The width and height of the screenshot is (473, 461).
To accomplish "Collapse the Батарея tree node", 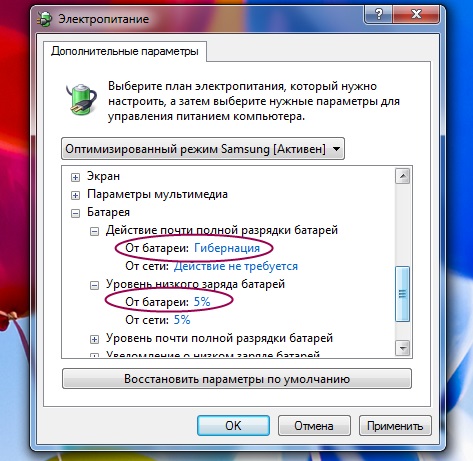I will tap(75, 213).
